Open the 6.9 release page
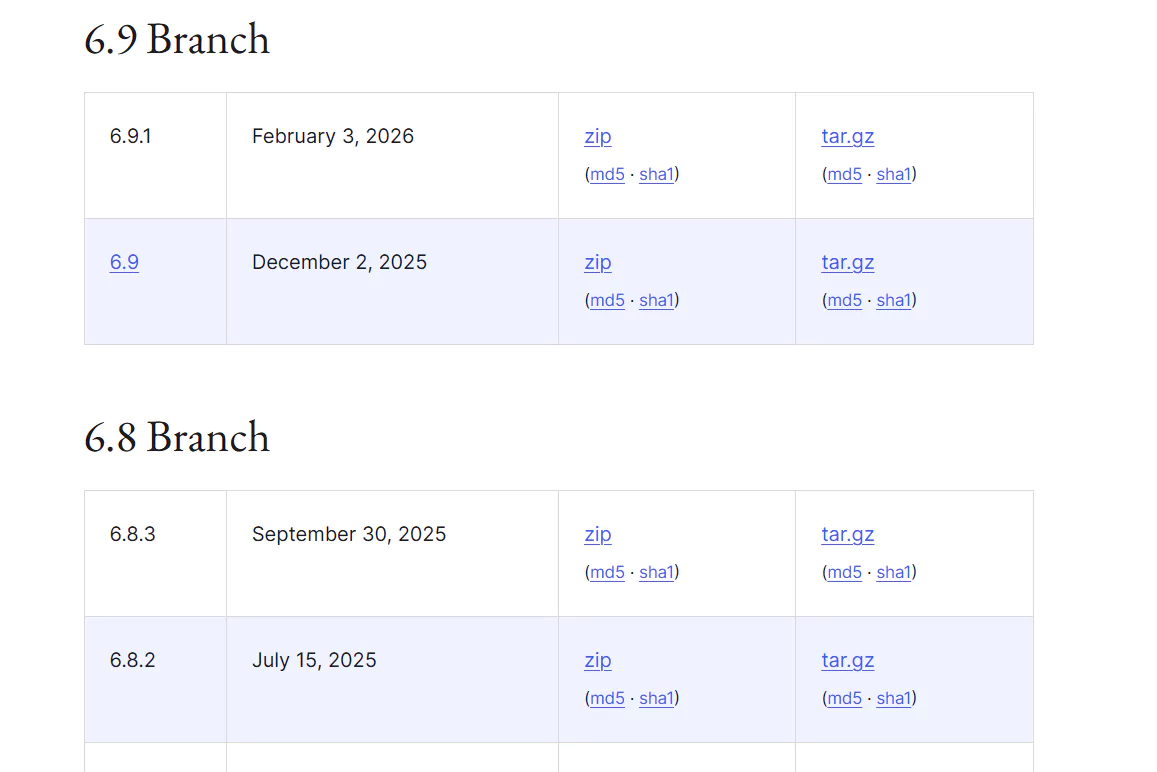Image resolution: width=1157 pixels, height=772 pixels. coord(124,262)
